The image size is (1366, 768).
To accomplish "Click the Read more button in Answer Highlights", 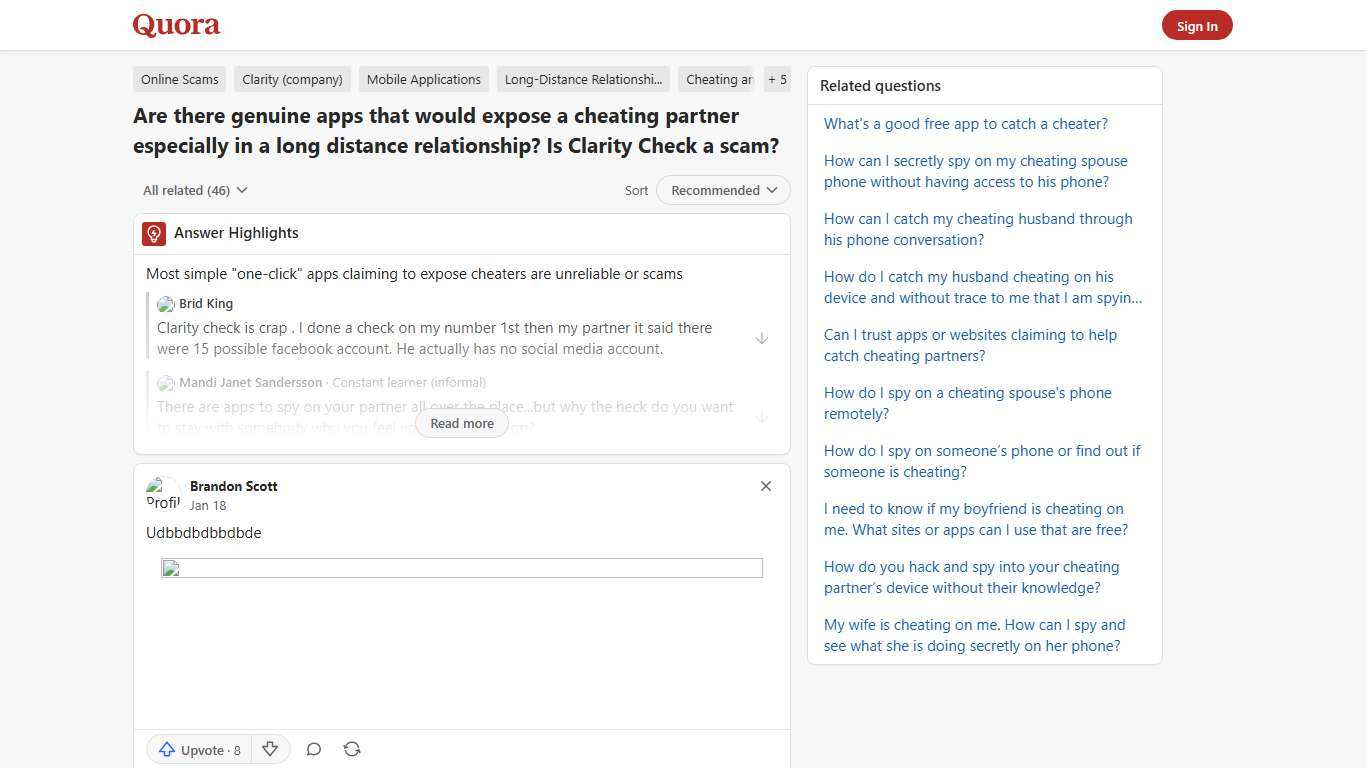I will click(x=461, y=423).
